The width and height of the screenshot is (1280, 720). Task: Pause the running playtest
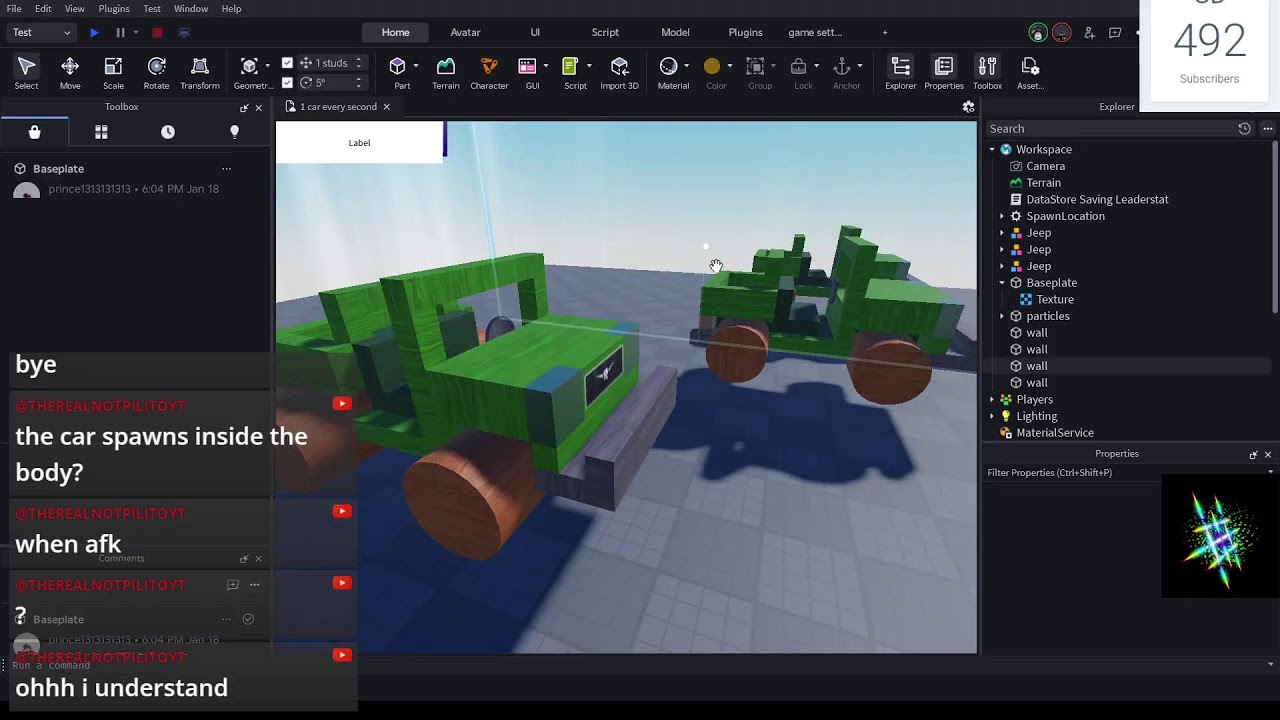tap(120, 33)
